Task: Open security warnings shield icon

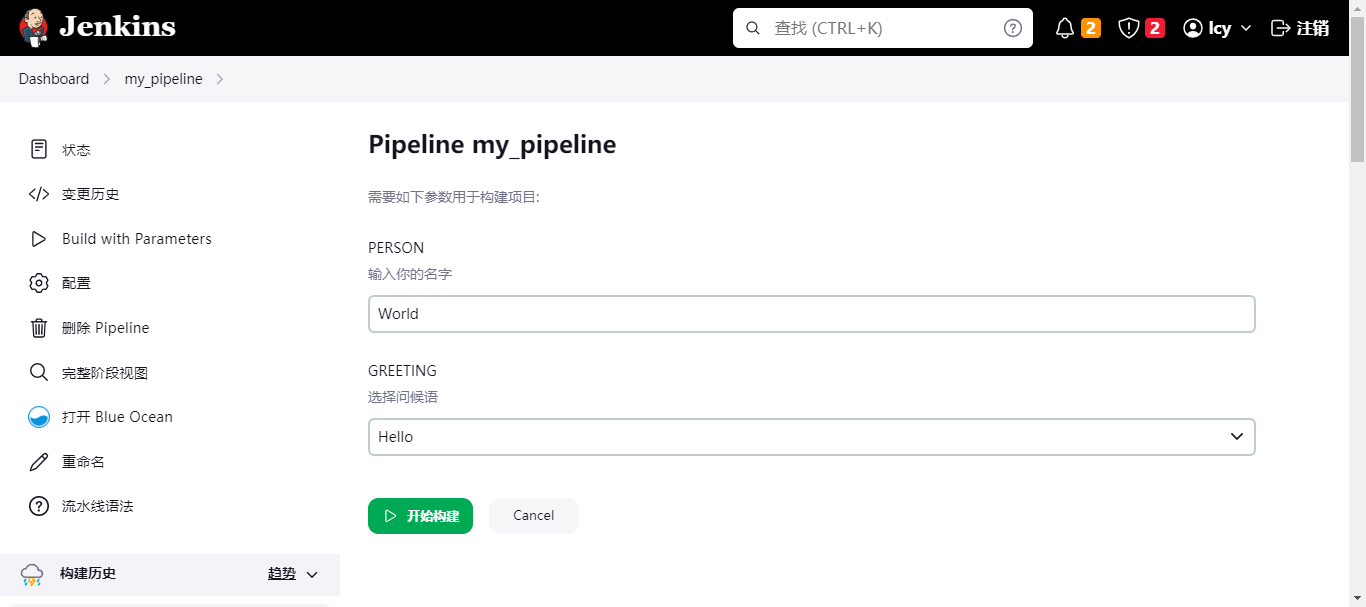Action: tap(1129, 28)
